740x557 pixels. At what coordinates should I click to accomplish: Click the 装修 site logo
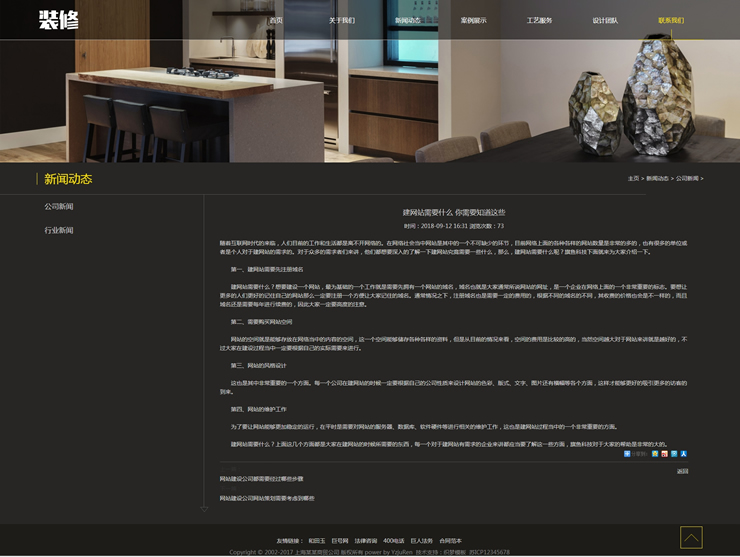pyautogui.click(x=58, y=20)
